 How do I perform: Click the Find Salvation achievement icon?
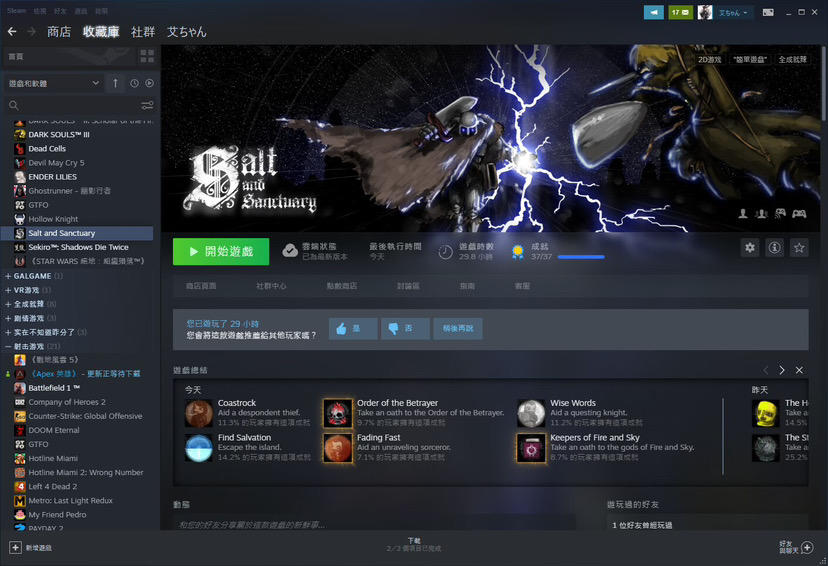tap(199, 448)
